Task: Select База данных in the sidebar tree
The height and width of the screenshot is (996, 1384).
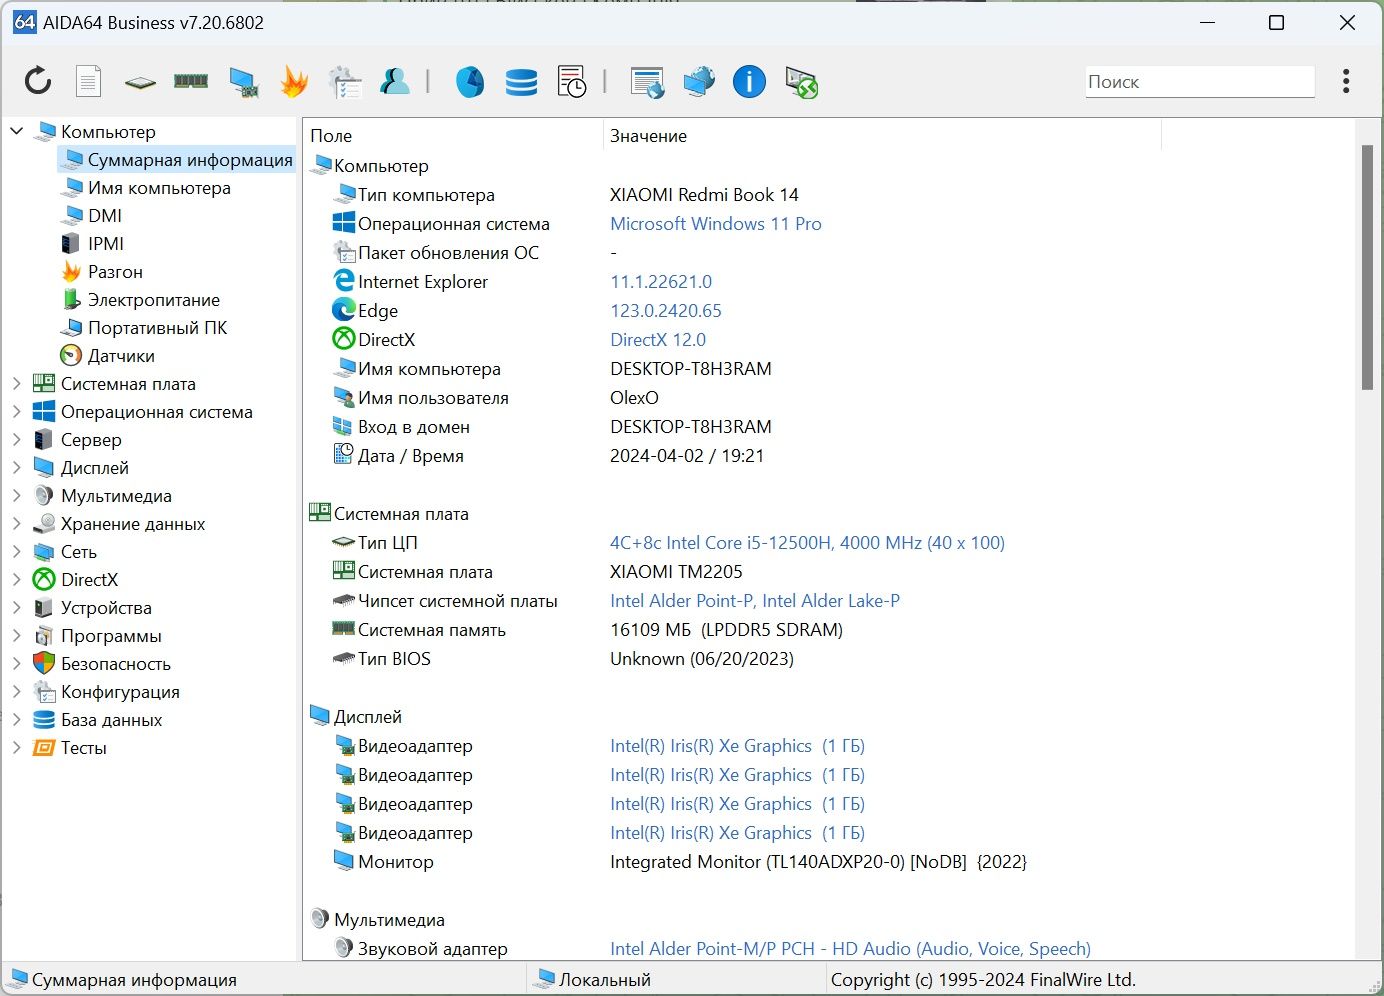Action: point(98,719)
